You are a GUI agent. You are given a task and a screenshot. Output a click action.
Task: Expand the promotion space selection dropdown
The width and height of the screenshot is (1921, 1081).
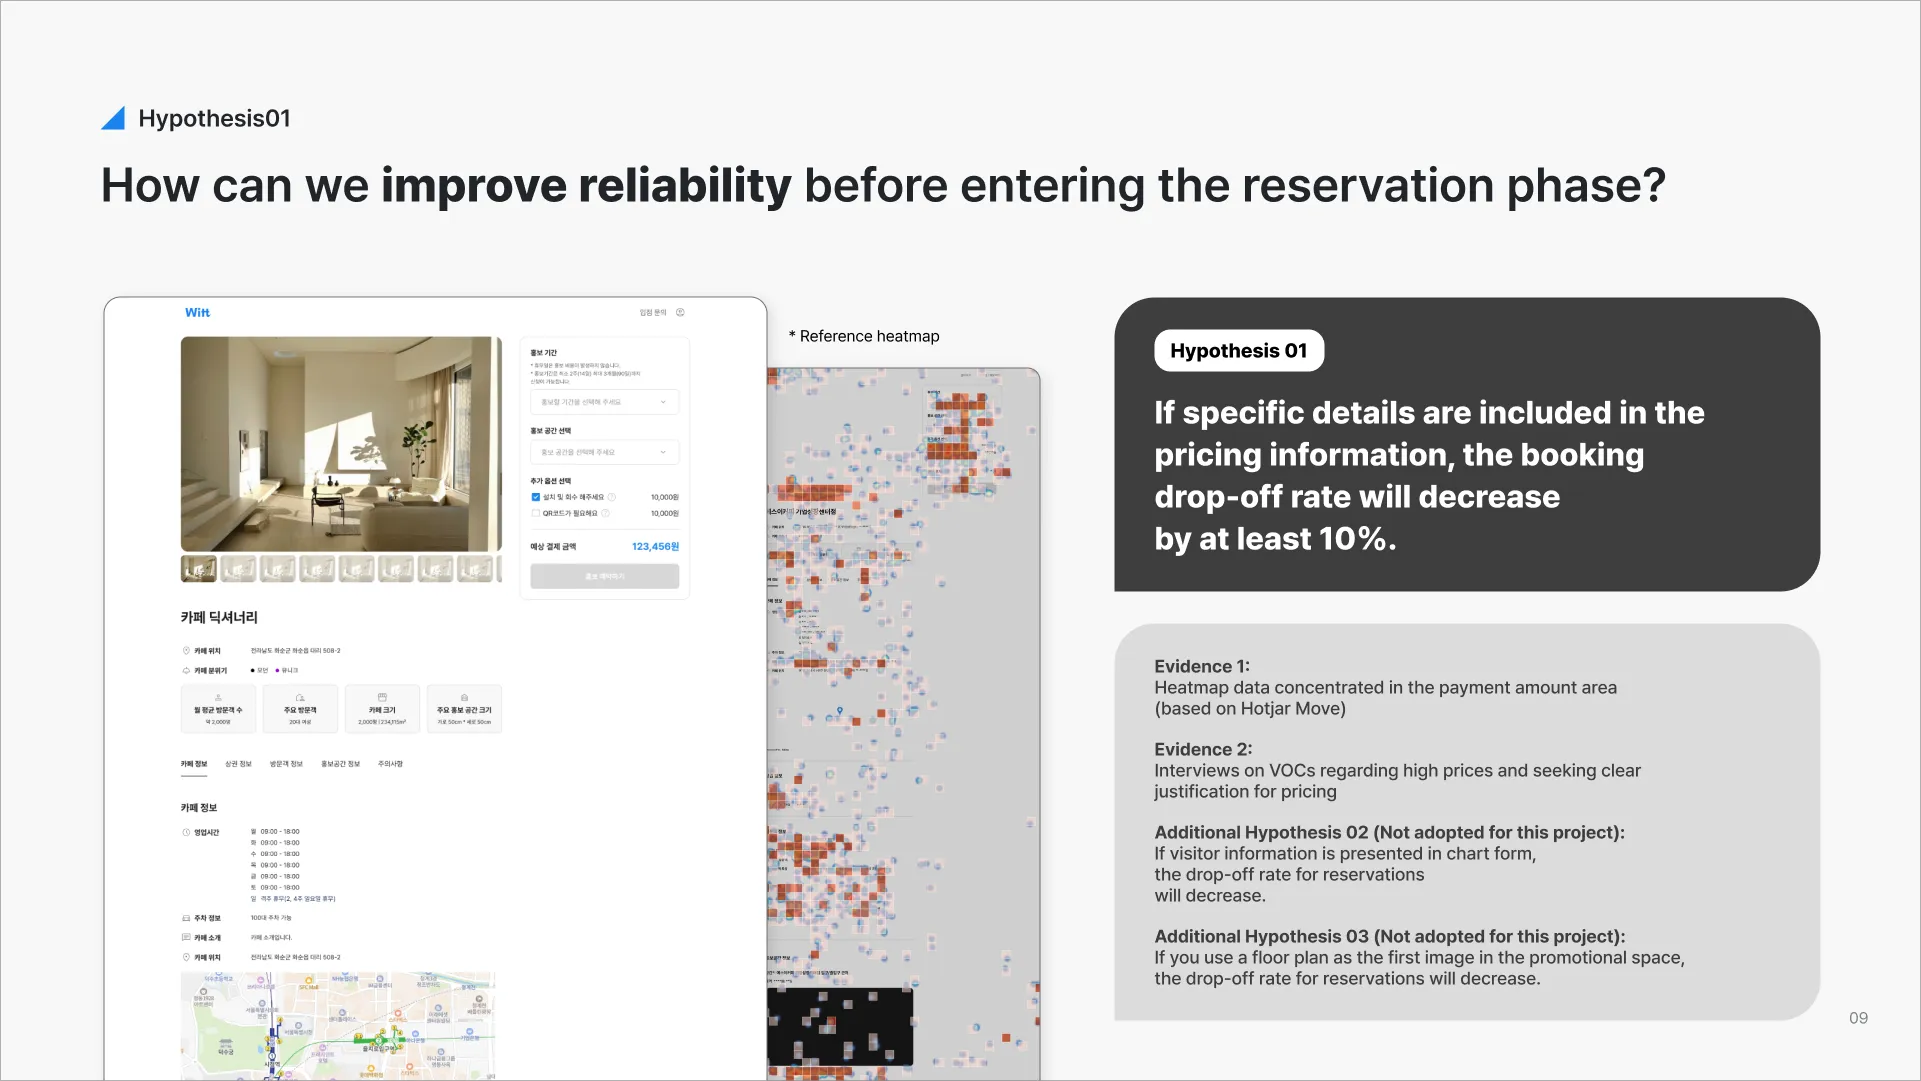point(604,452)
